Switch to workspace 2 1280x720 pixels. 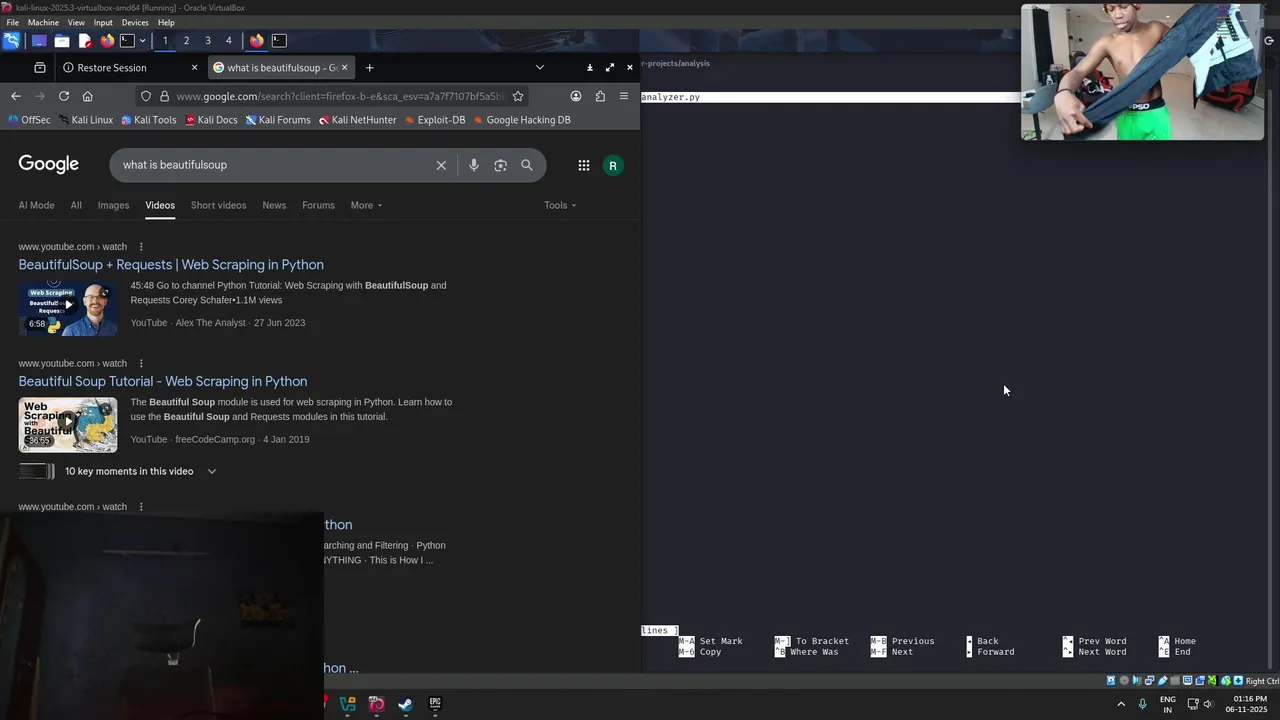(186, 41)
